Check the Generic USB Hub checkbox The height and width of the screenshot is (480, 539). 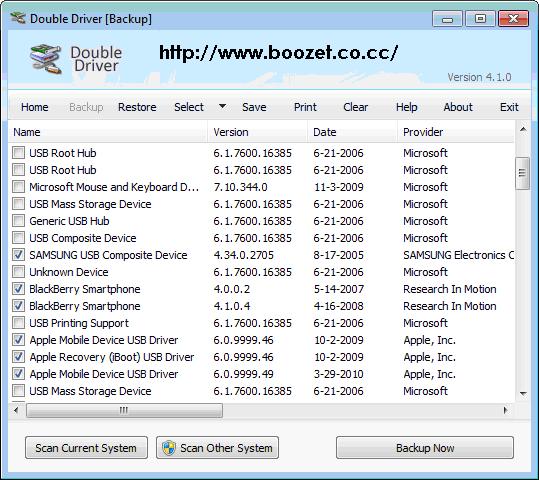[19, 220]
